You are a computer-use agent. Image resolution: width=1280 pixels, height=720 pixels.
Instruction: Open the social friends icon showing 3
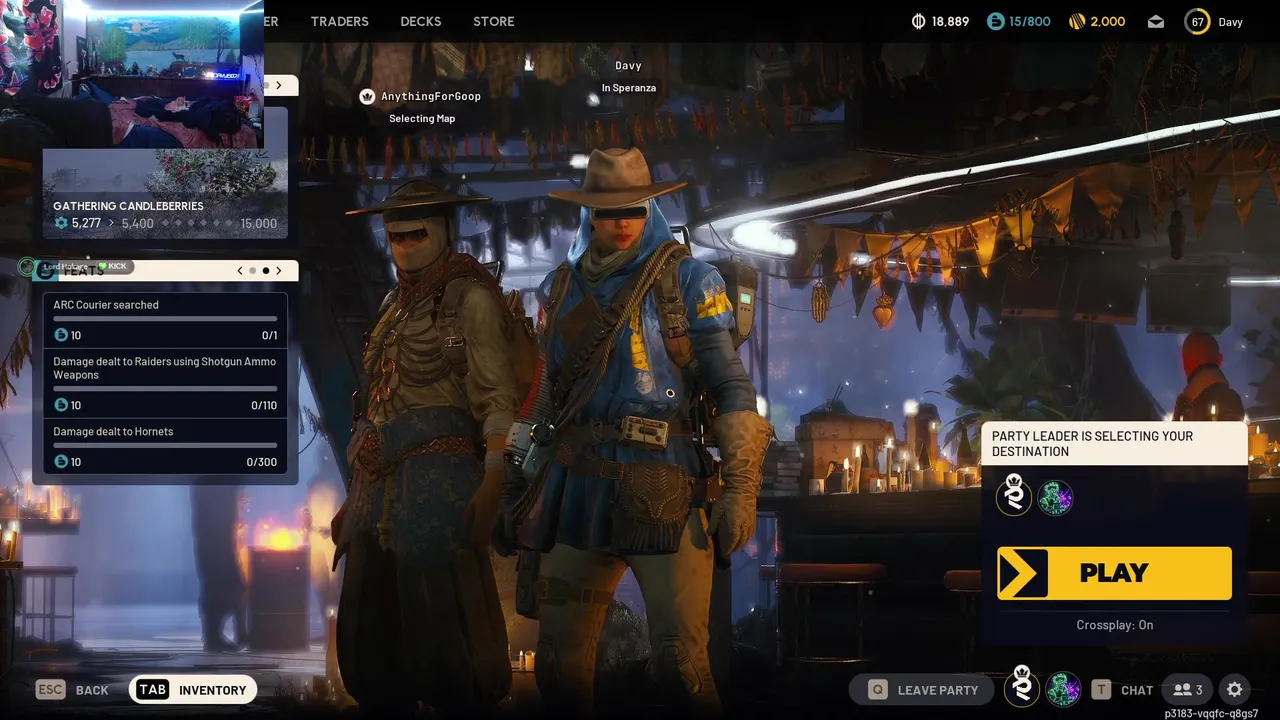[x=1188, y=689]
